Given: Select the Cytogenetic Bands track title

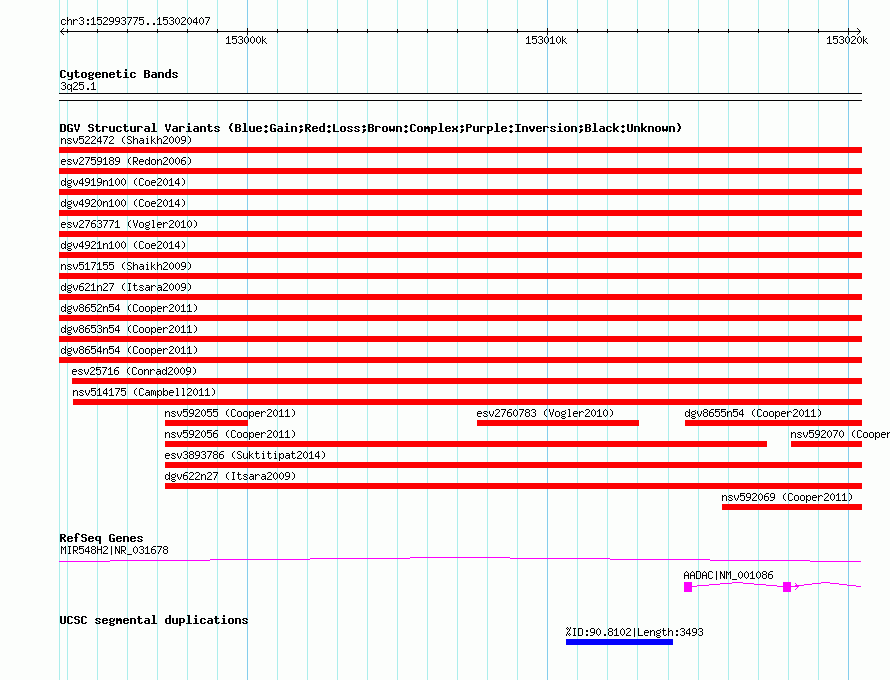Looking at the screenshot, I should [119, 74].
